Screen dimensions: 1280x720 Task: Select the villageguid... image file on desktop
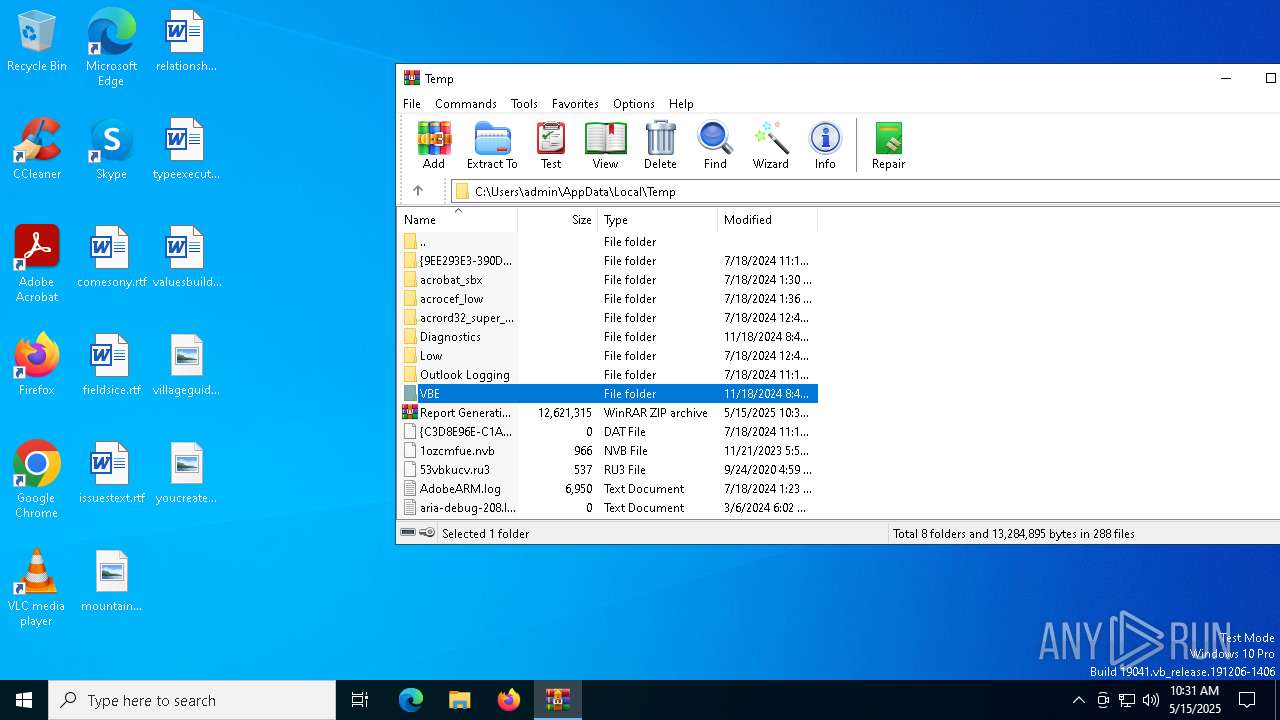pos(186,365)
